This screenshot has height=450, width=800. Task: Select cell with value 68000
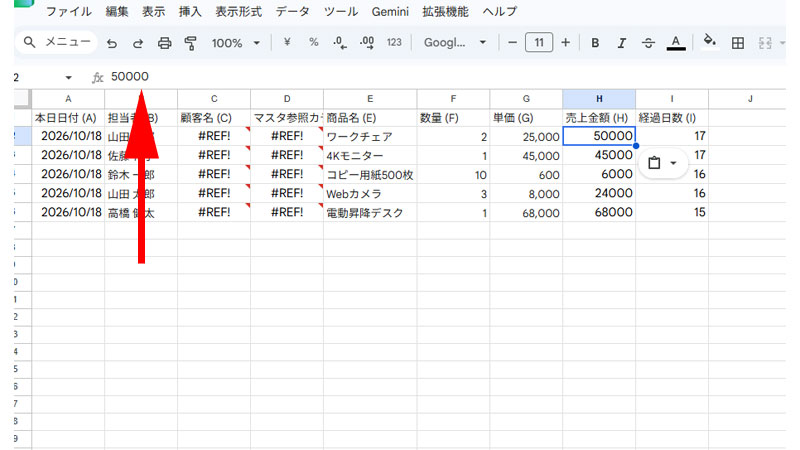pos(599,212)
